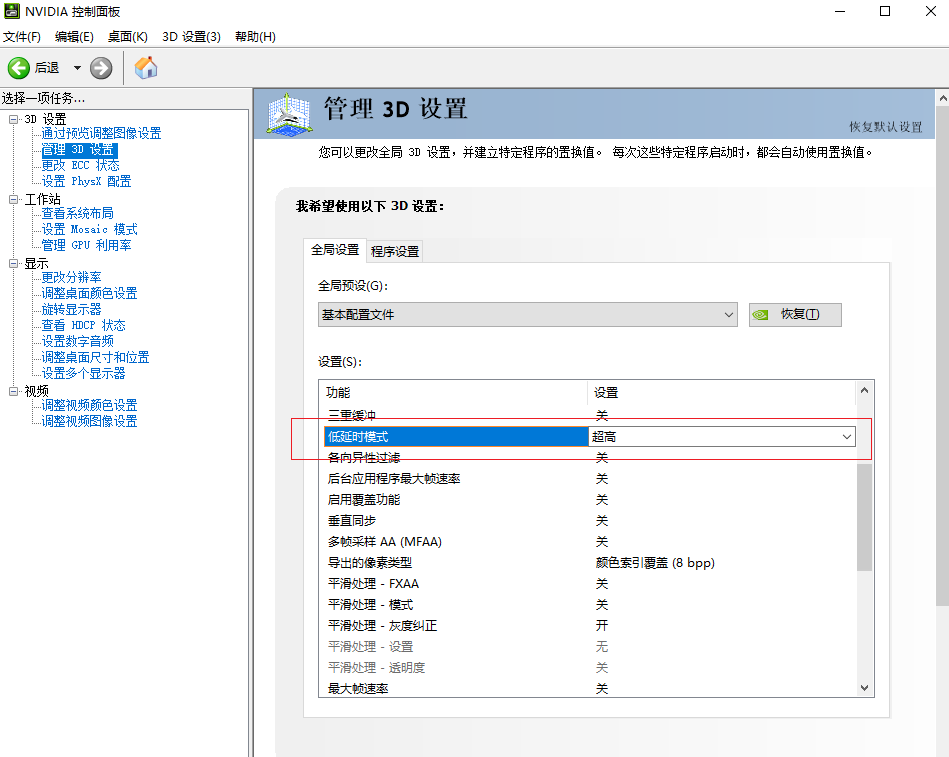Select 管理 3D 设置 in task tree
949x757 pixels.
pyautogui.click(x=79, y=149)
